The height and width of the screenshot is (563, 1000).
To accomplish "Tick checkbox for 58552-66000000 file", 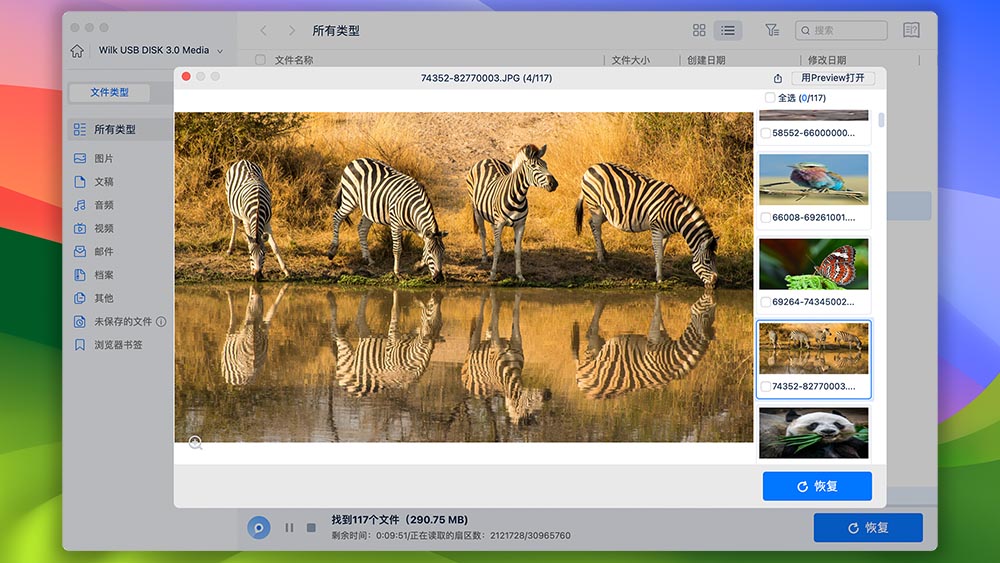I will click(765, 133).
